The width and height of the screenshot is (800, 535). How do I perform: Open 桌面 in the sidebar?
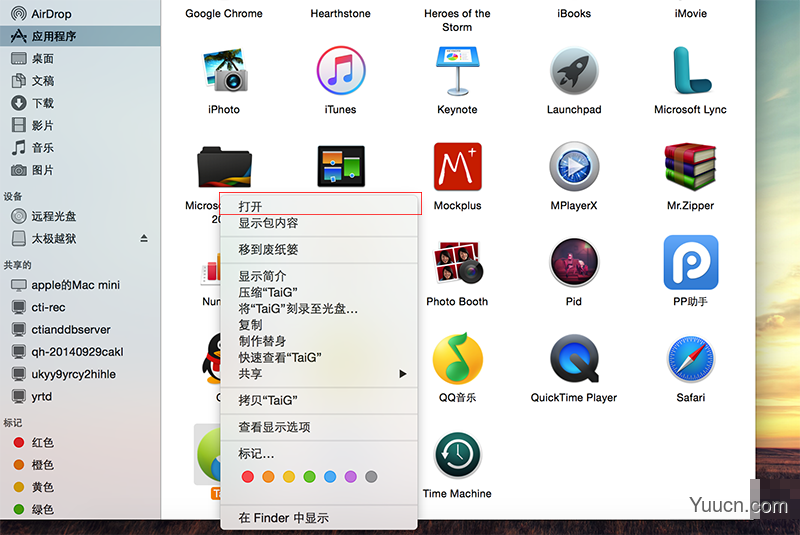click(x=80, y=59)
